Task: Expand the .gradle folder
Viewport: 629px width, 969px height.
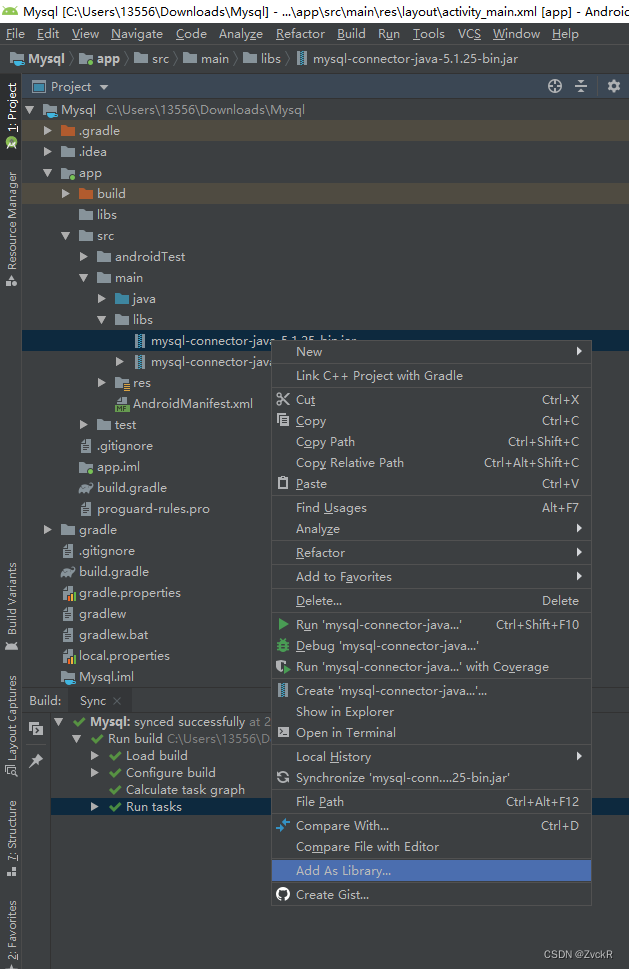Action: point(48,131)
